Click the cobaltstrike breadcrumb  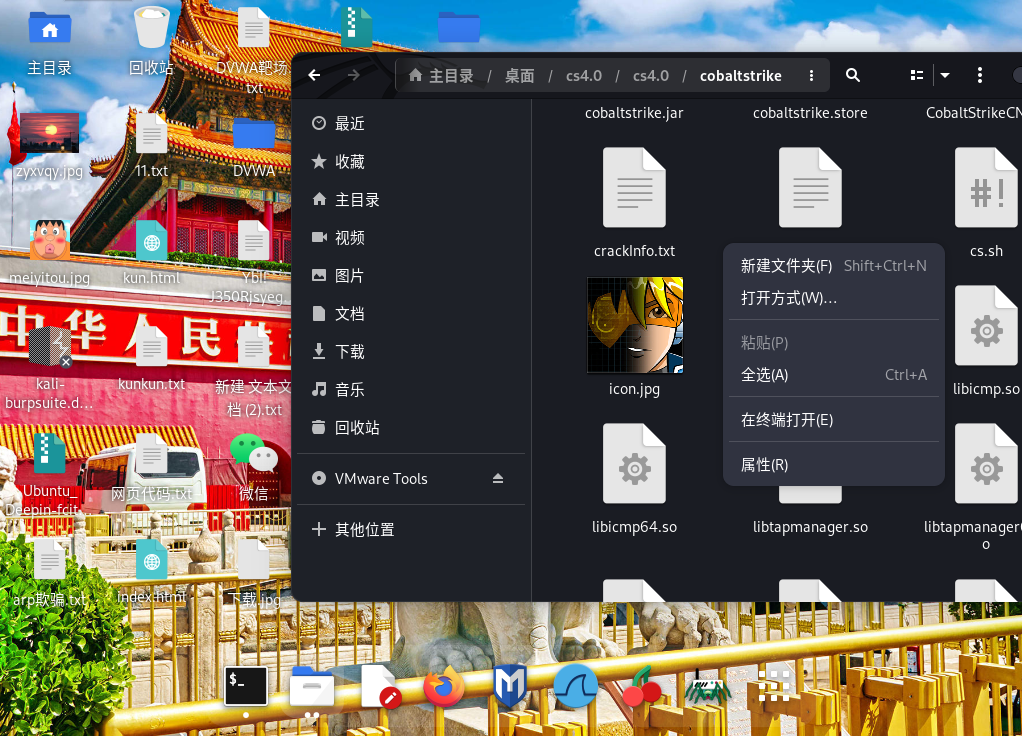740,76
